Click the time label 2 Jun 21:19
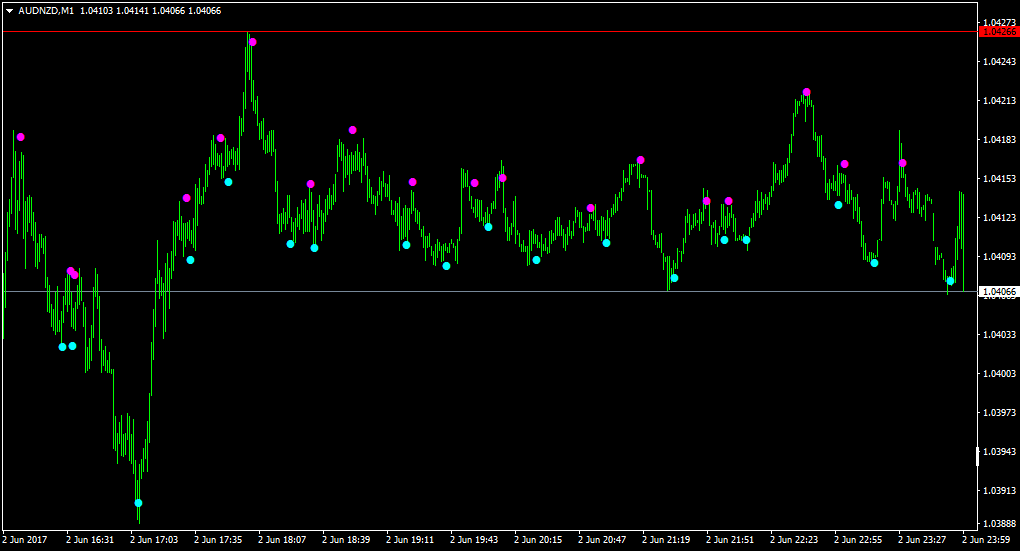The height and width of the screenshot is (551, 1020). click(x=666, y=540)
